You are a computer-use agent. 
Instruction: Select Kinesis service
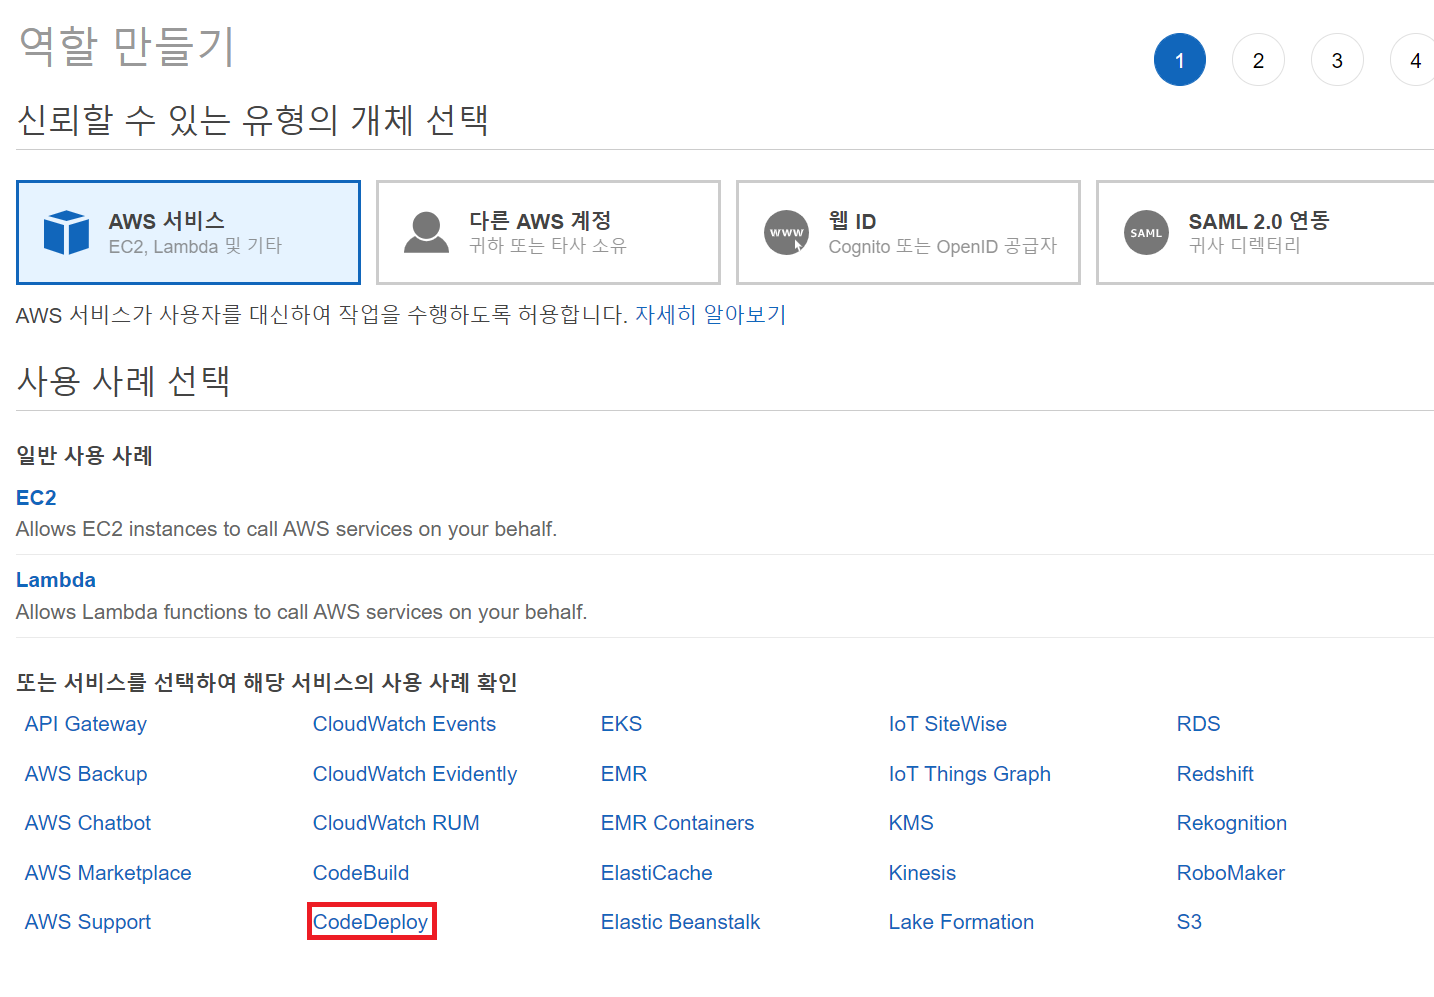(922, 873)
